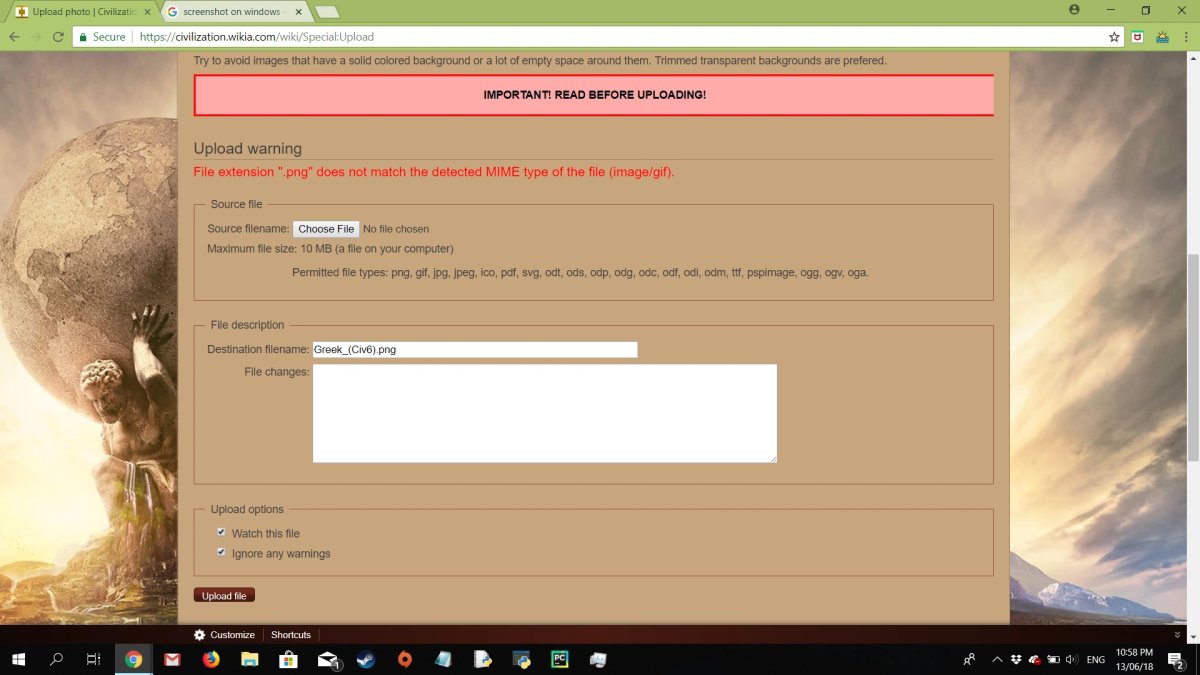Image resolution: width=1200 pixels, height=675 pixels.
Task: Open Microsoft Store from the taskbar
Action: (288, 659)
